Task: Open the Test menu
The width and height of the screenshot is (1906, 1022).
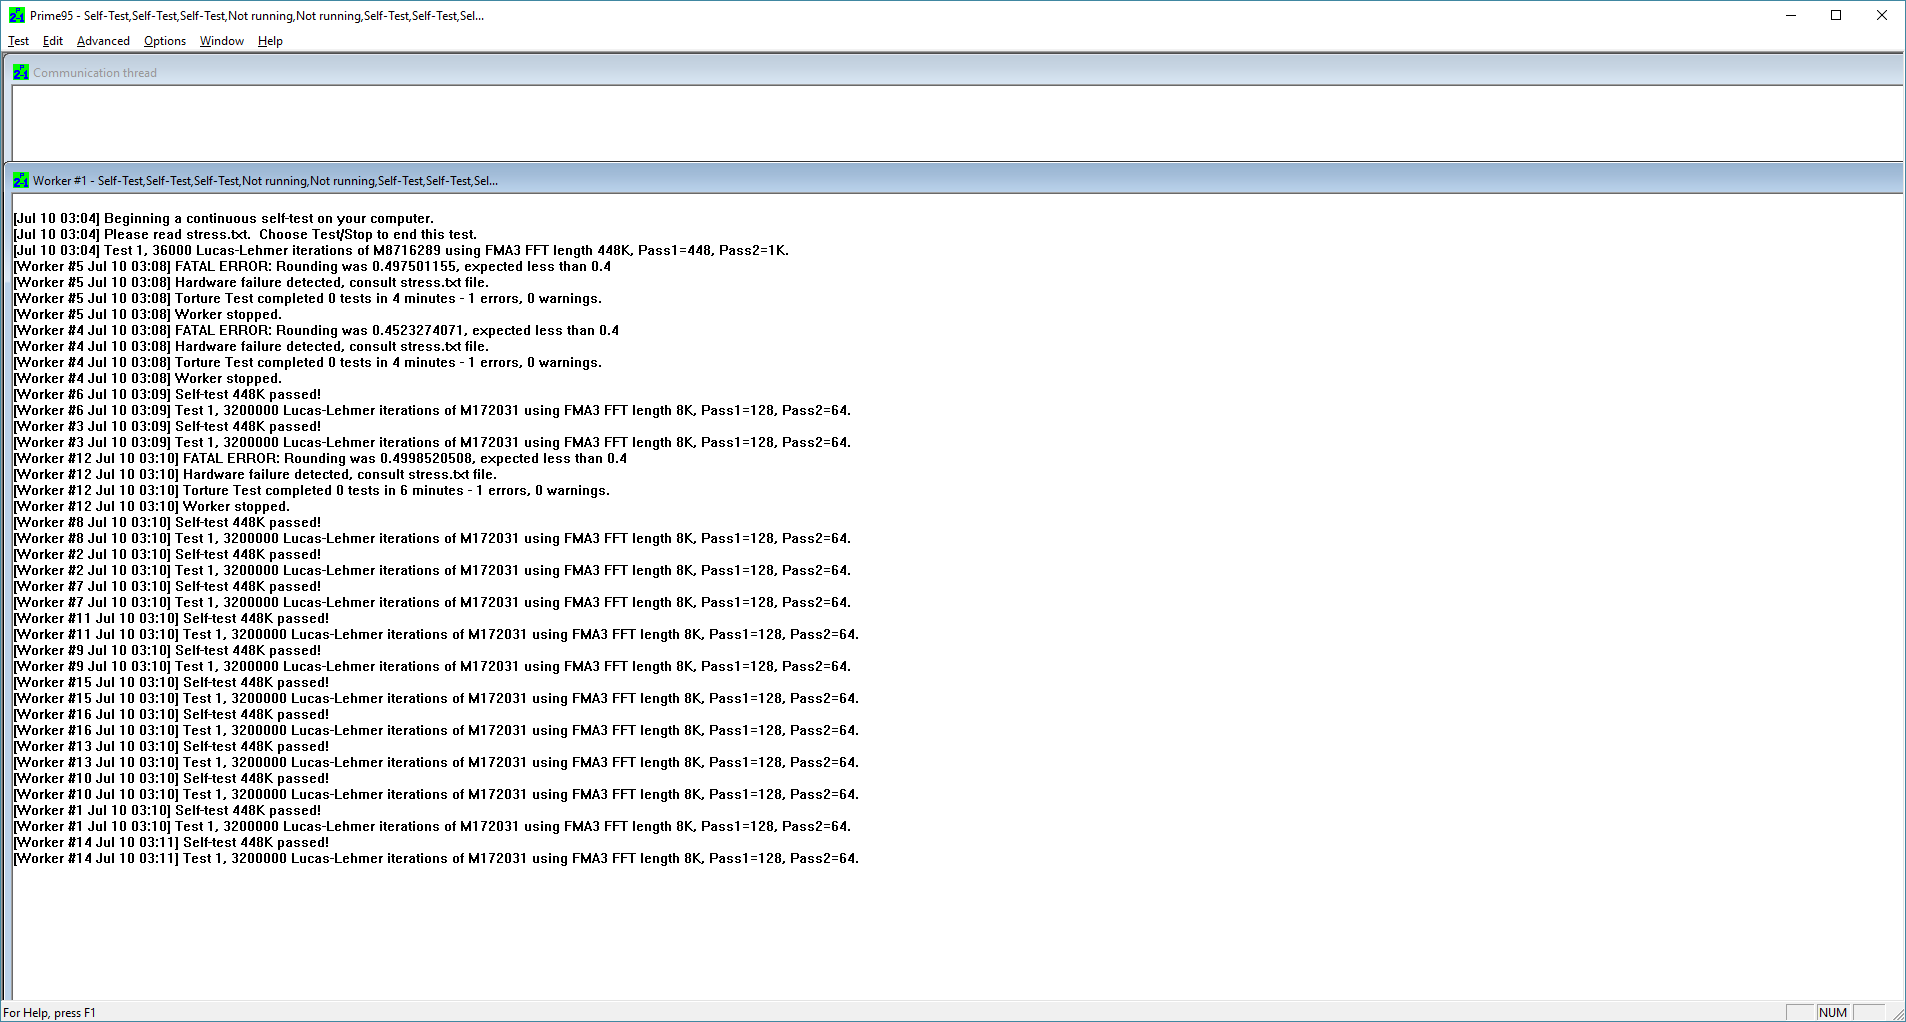Action: click(x=18, y=41)
